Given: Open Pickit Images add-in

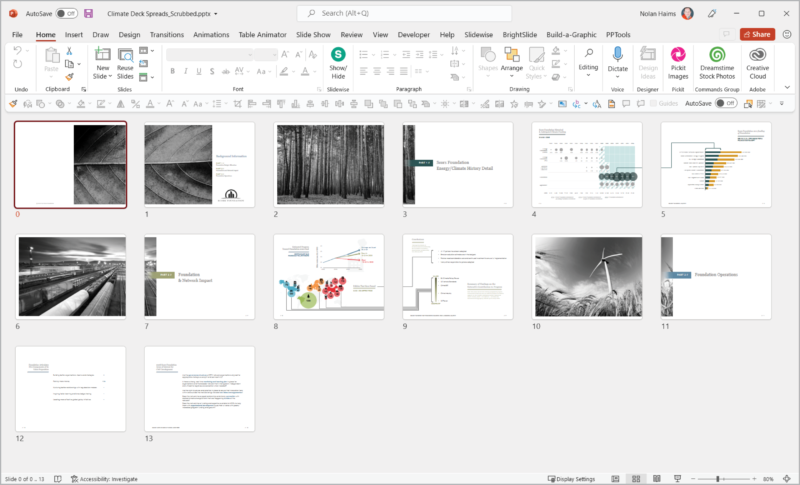Looking at the screenshot, I should 678,54.
